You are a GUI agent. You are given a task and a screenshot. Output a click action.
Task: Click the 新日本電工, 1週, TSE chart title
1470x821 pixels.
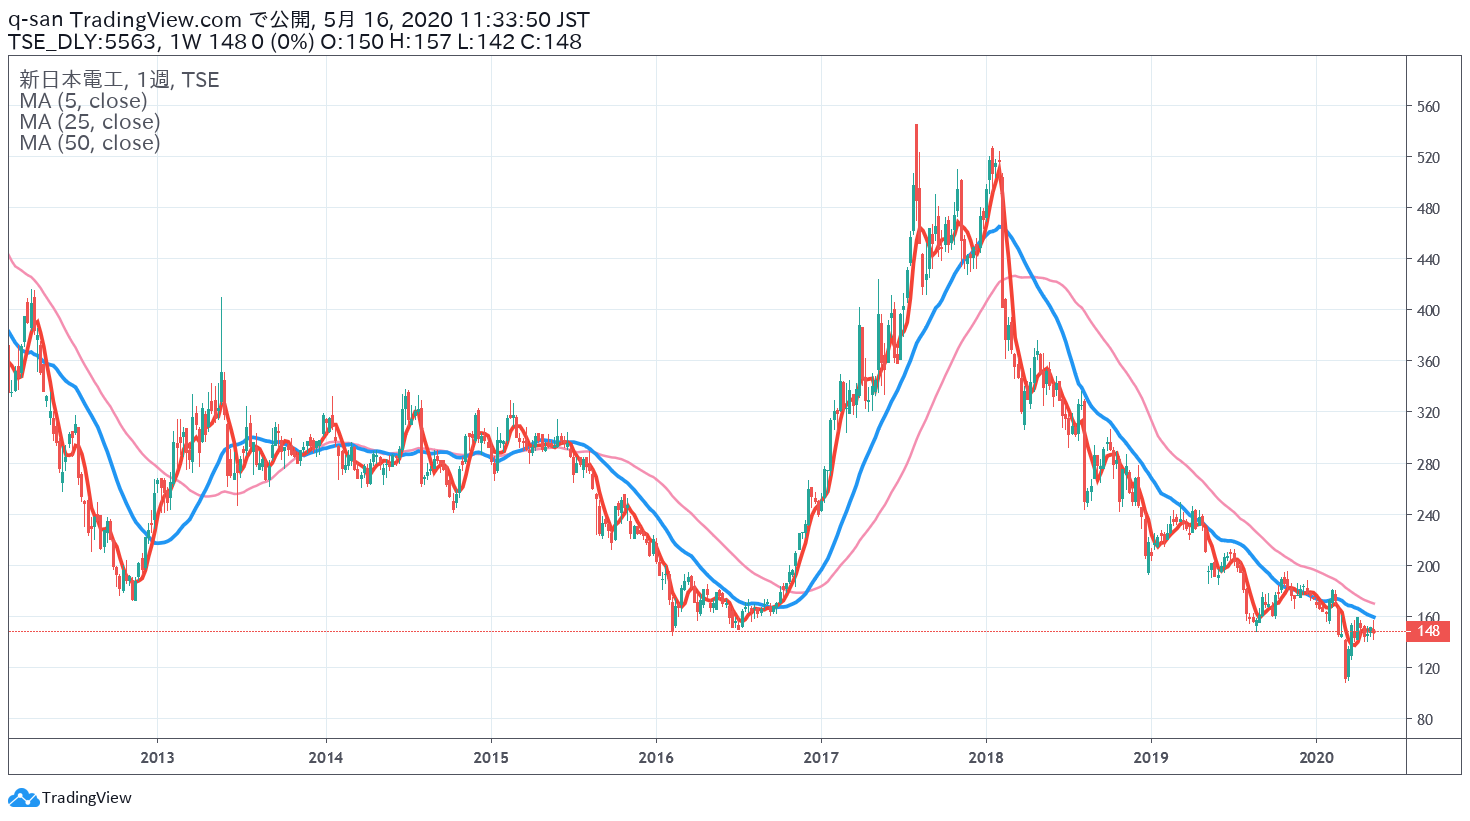(118, 80)
